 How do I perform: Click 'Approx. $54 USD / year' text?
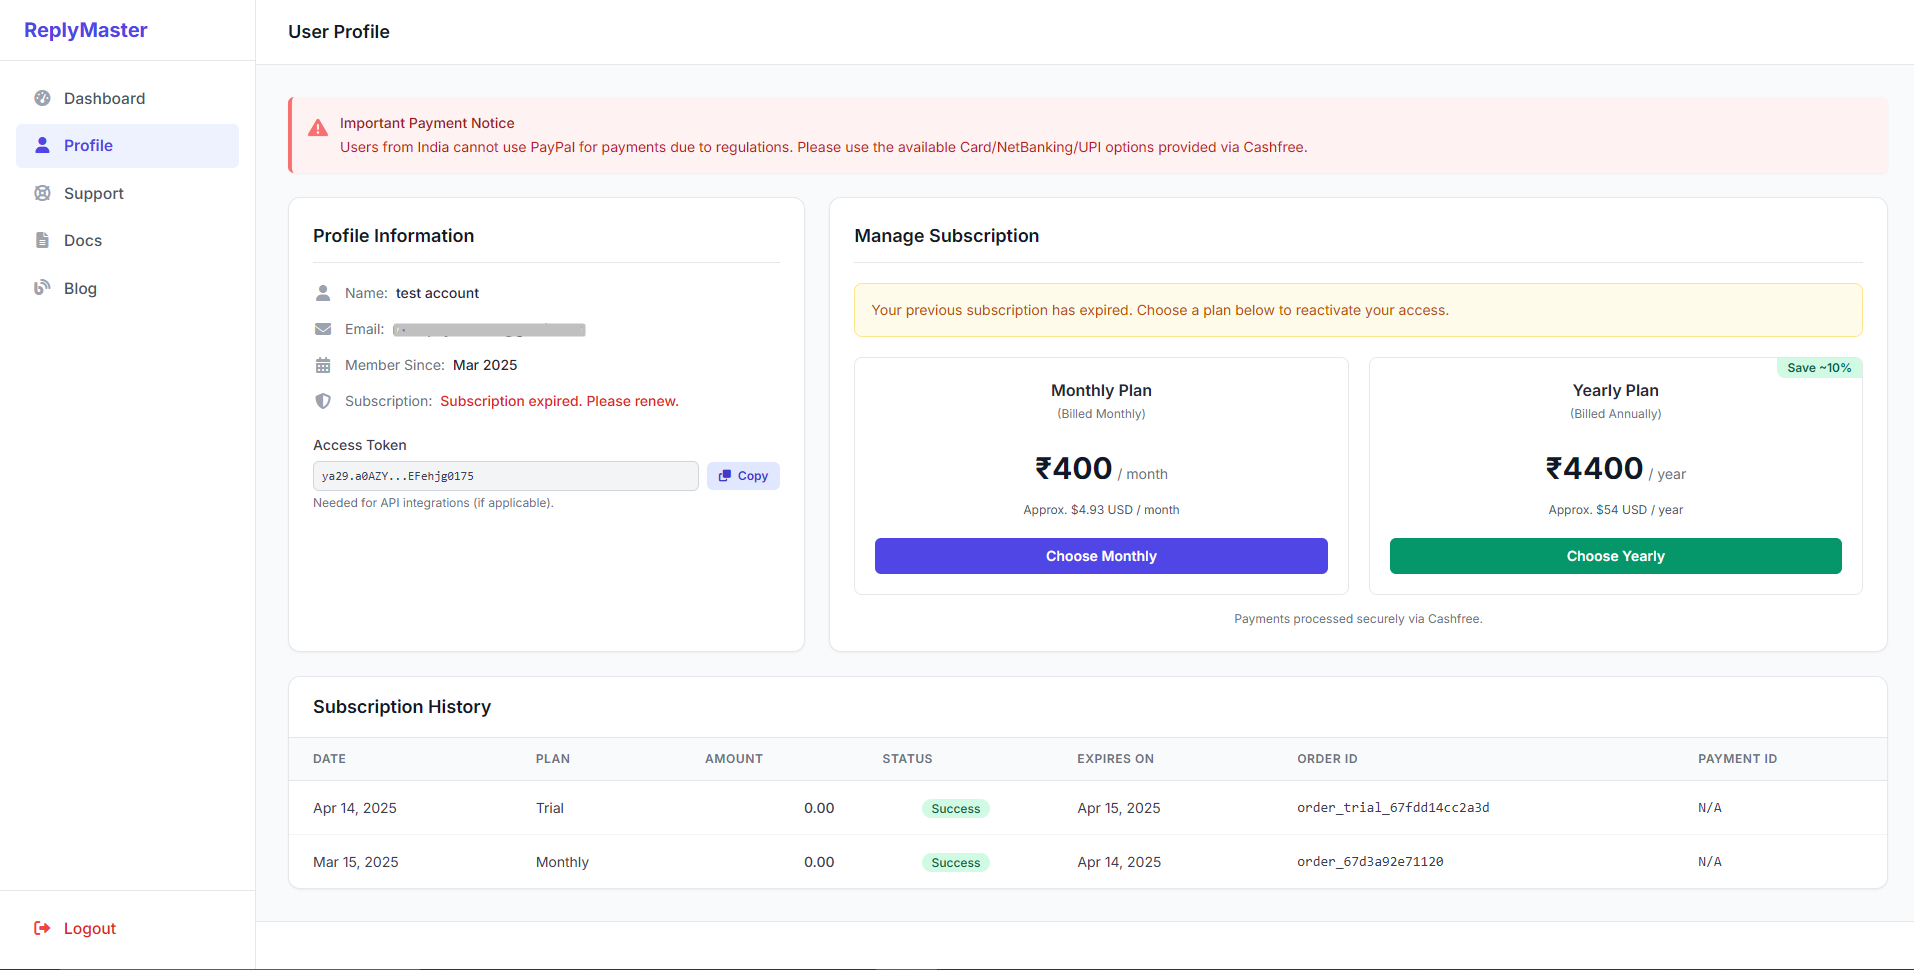click(1615, 510)
